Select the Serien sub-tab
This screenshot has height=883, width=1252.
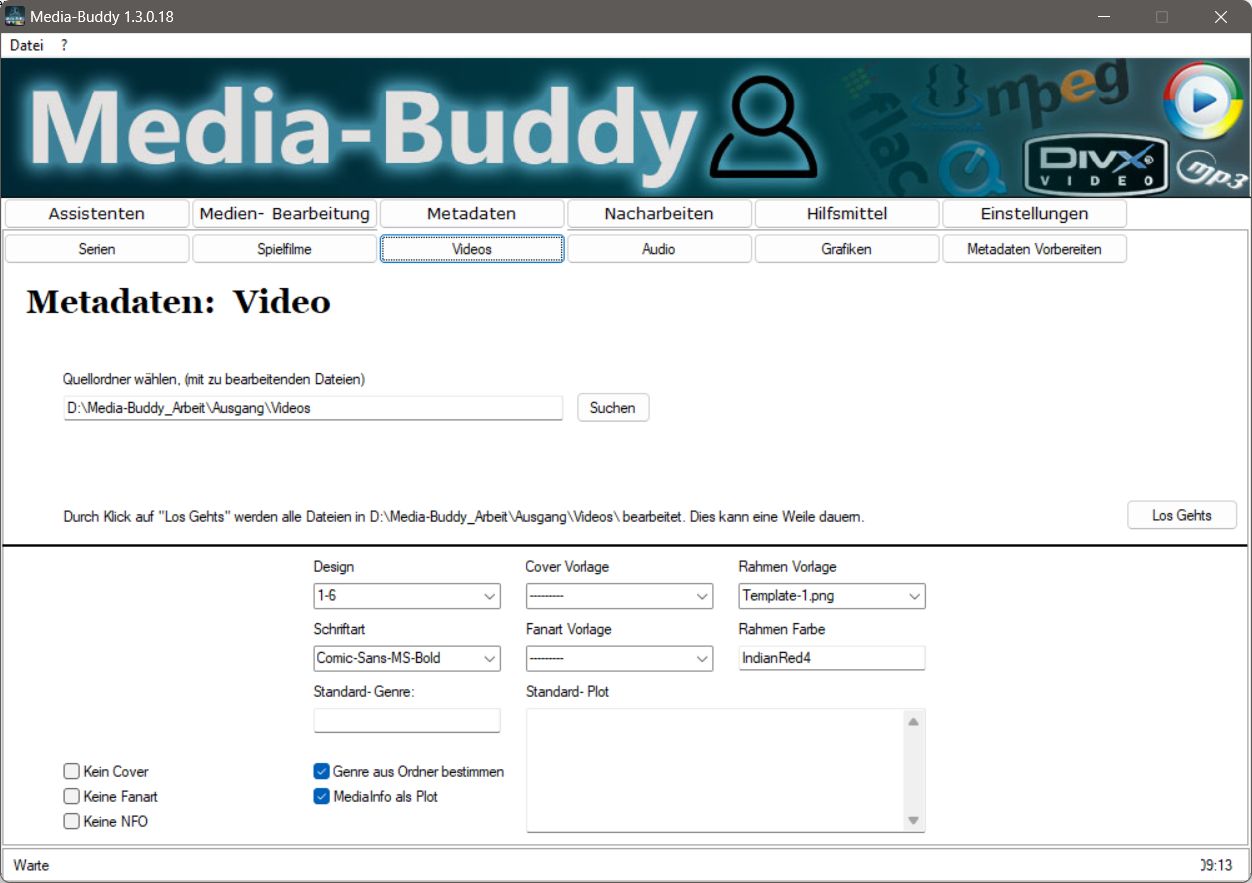click(x=97, y=249)
